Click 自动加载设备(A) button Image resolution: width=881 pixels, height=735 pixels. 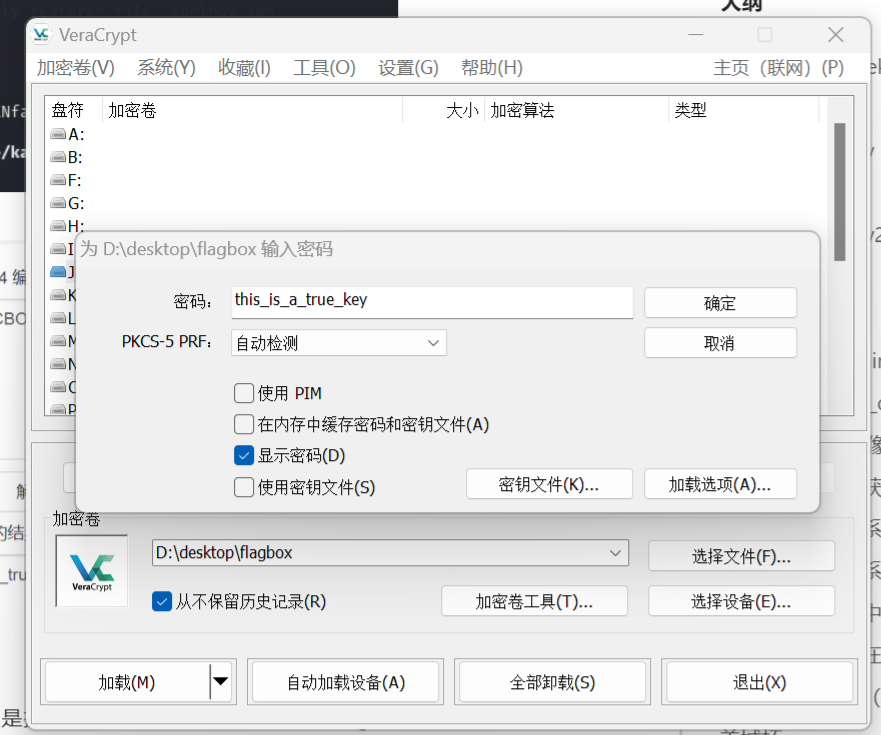(x=346, y=682)
